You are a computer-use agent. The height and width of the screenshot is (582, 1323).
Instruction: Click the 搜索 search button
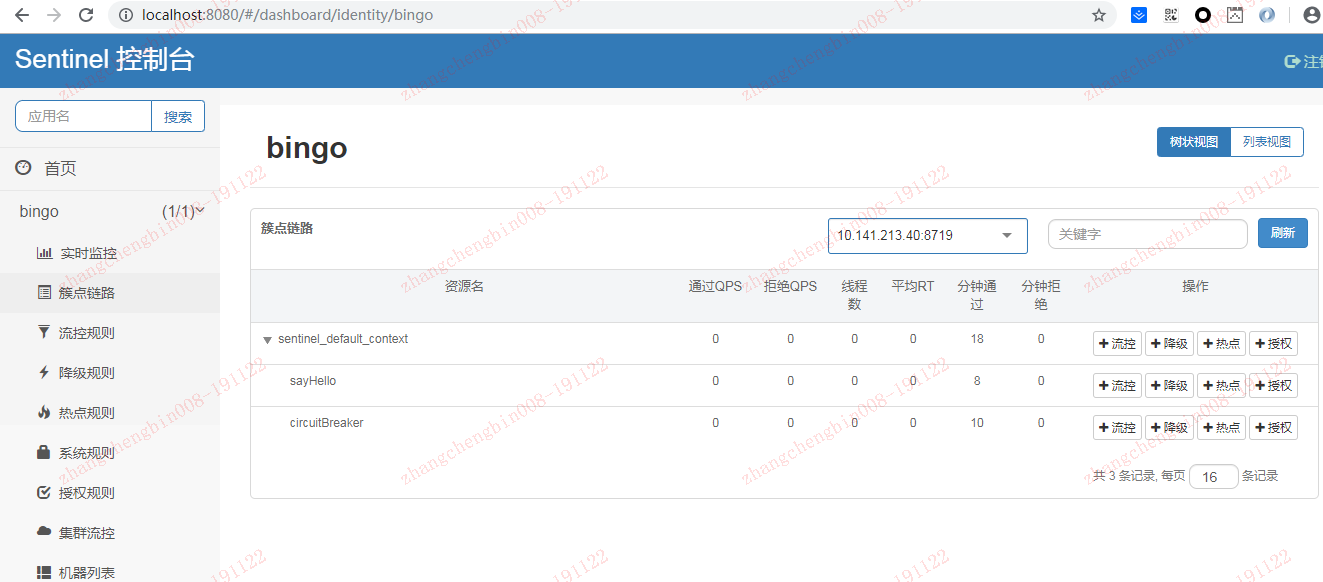[178, 116]
